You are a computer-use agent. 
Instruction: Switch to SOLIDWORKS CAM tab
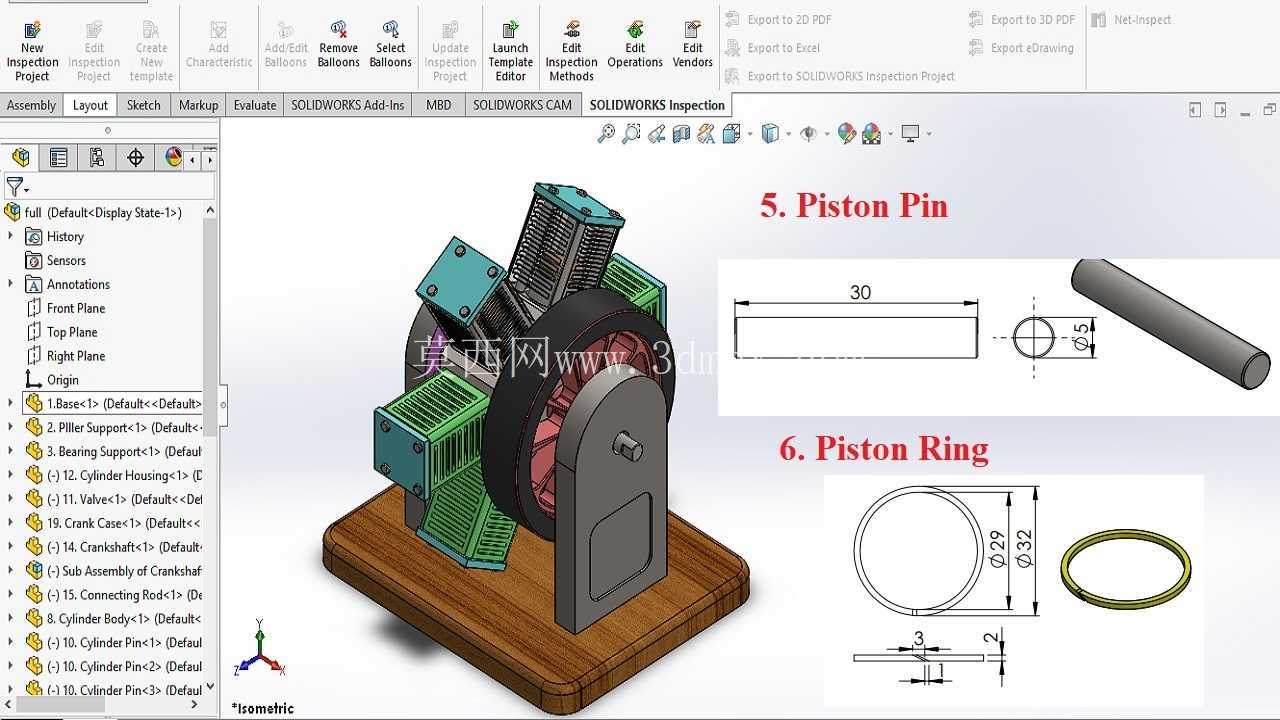pos(522,105)
